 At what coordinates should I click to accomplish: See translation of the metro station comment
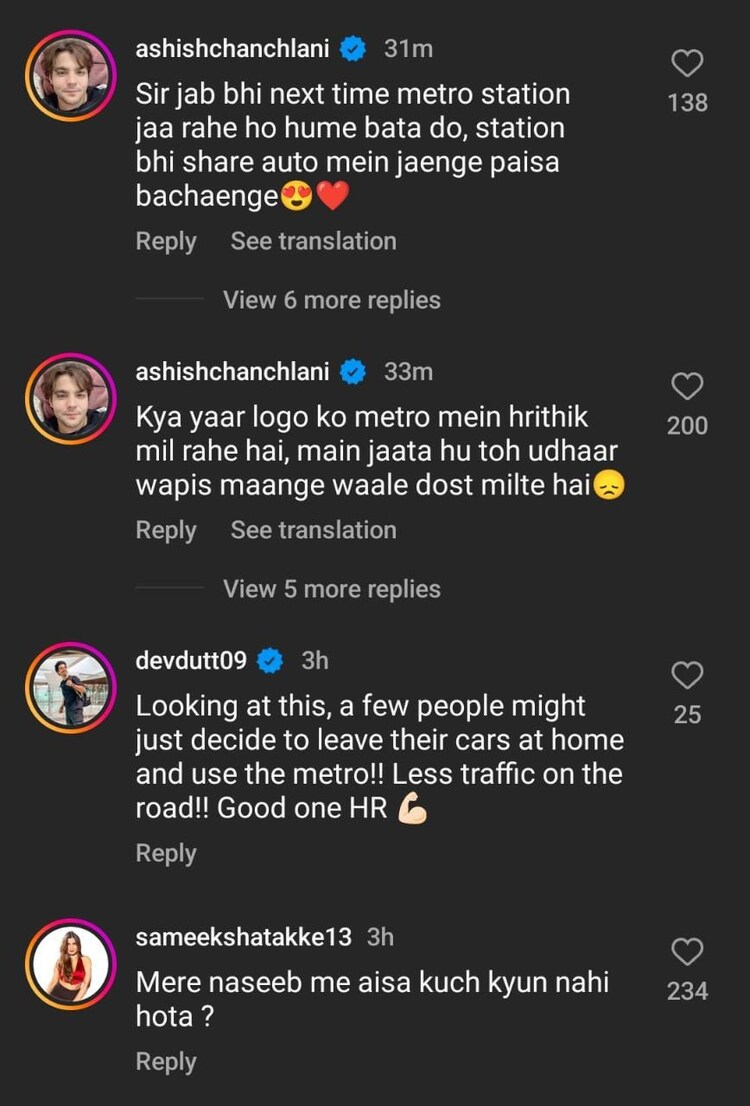click(313, 241)
